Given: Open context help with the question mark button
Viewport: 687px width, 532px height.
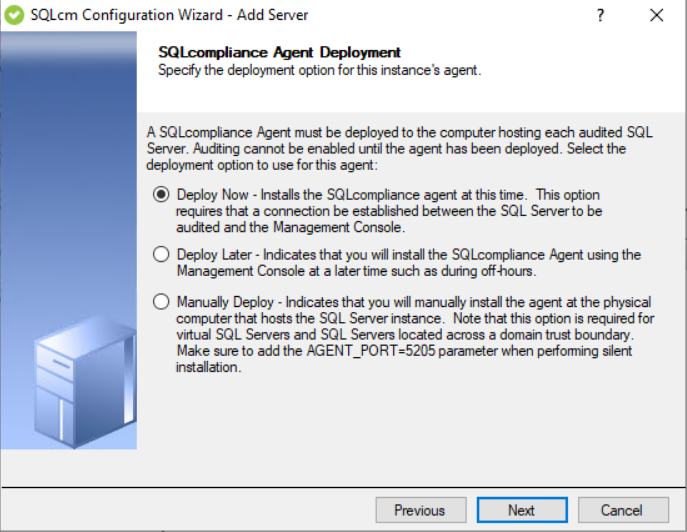Looking at the screenshot, I should coord(601,15).
